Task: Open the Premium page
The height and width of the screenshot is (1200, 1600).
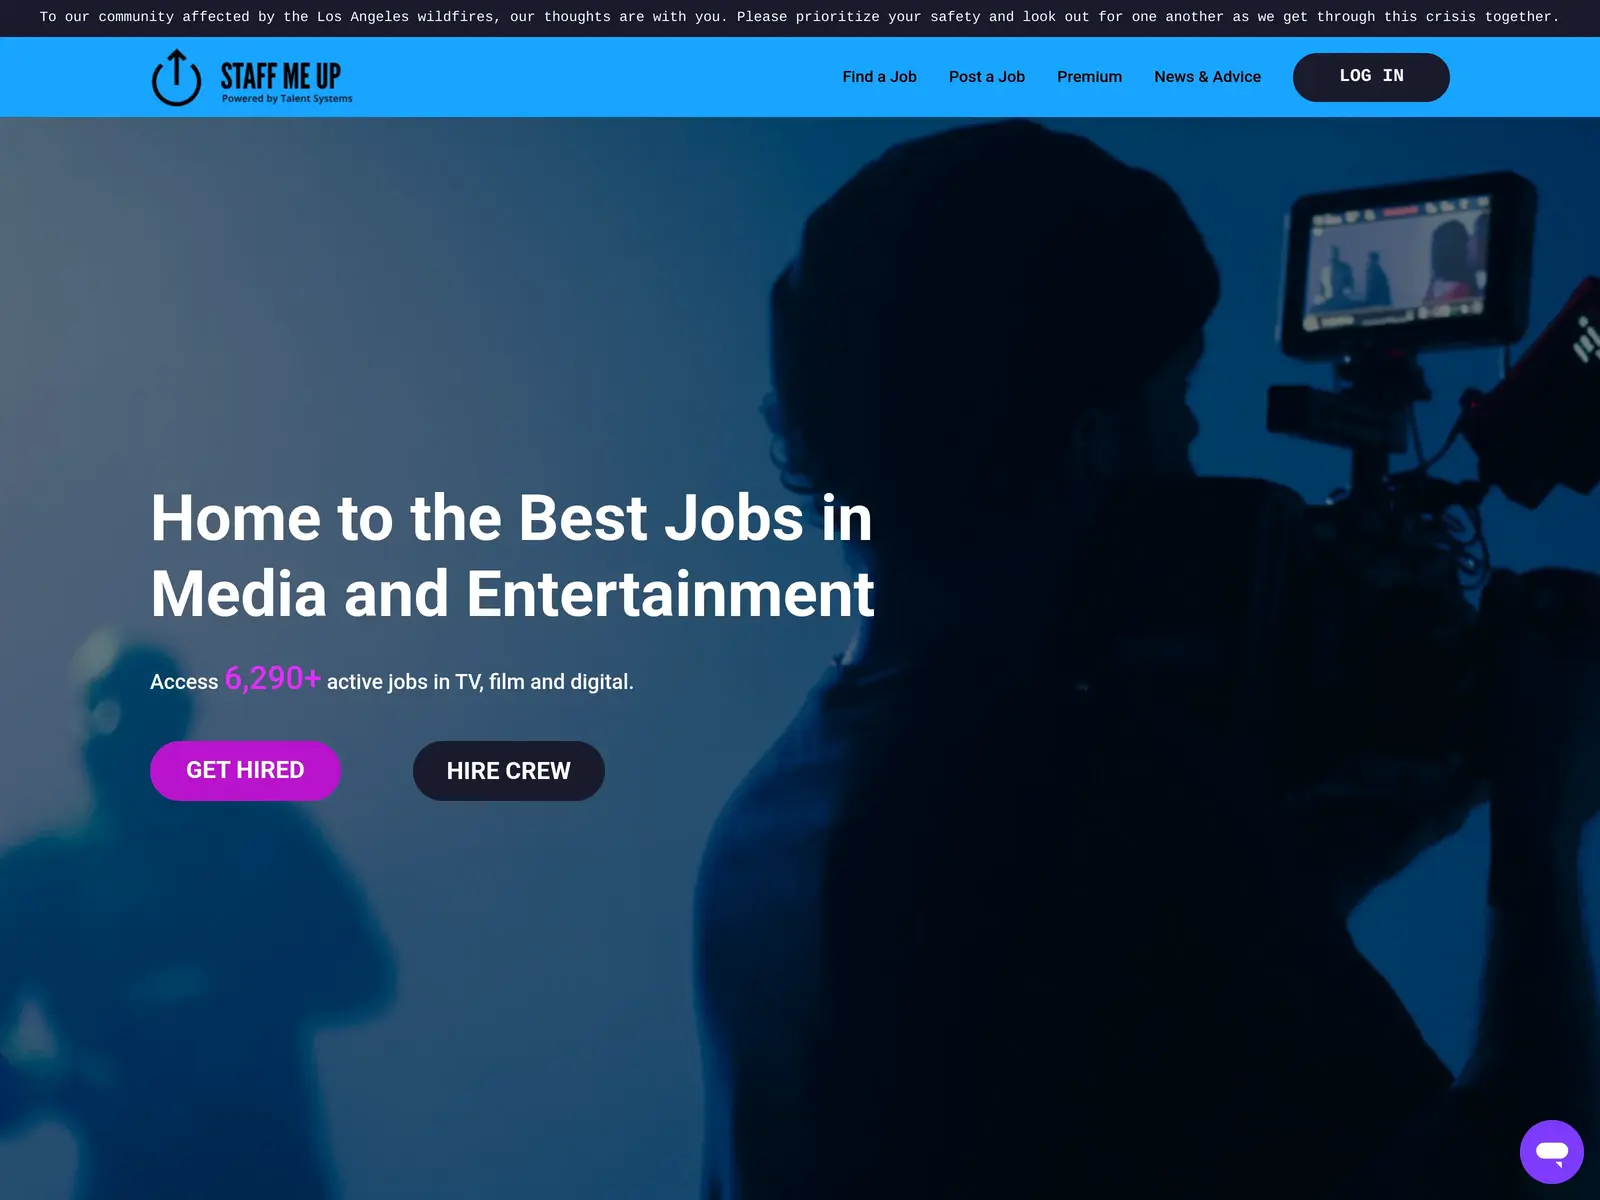Action: (x=1089, y=77)
